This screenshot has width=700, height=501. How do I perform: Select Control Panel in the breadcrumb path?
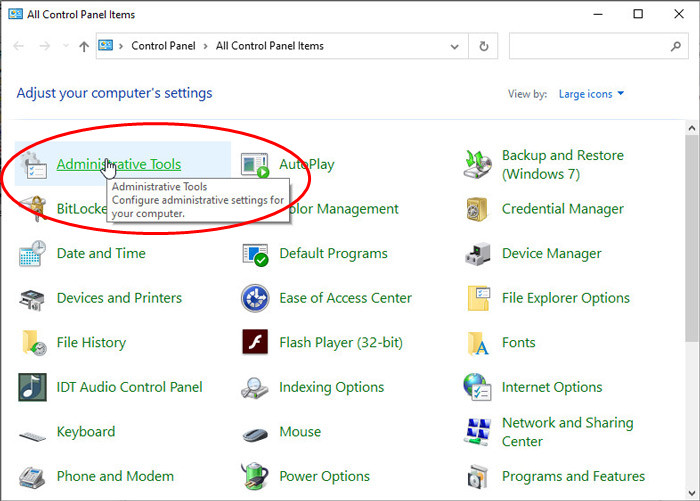click(x=163, y=46)
